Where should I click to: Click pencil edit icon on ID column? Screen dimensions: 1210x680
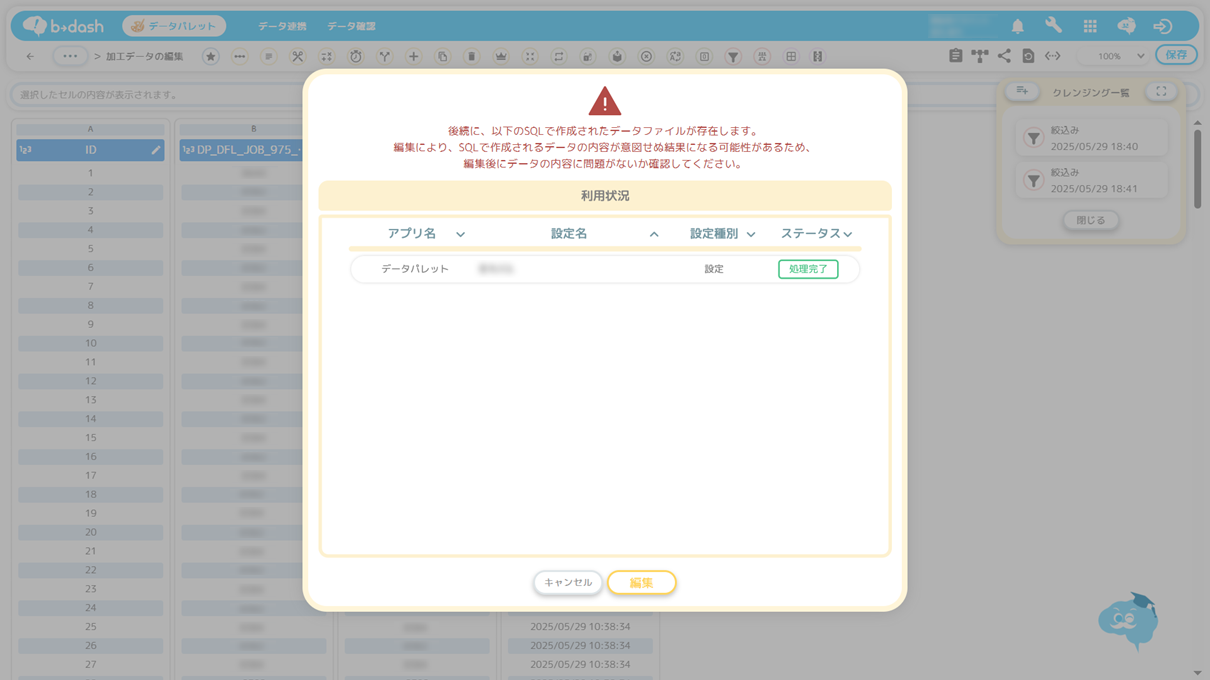coord(155,150)
